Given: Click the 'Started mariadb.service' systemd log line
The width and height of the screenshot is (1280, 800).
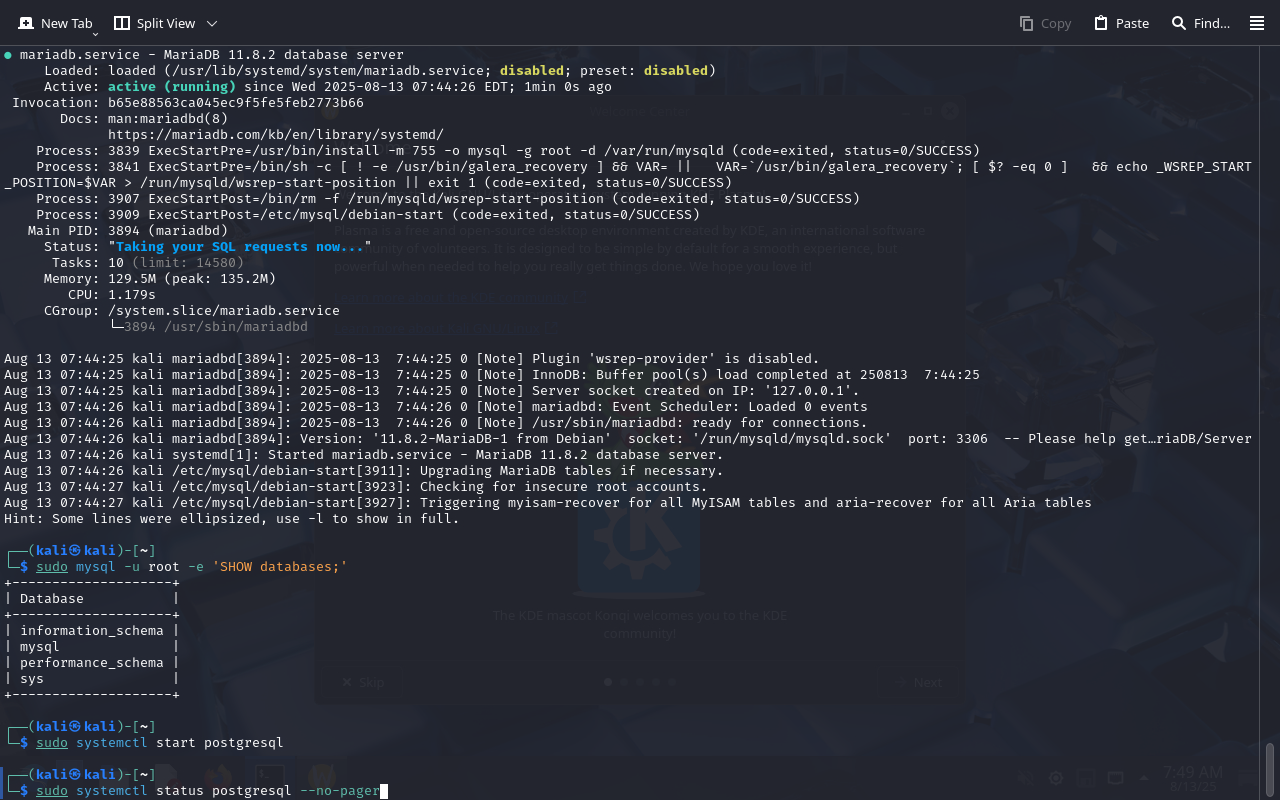Looking at the screenshot, I should coord(364,455).
